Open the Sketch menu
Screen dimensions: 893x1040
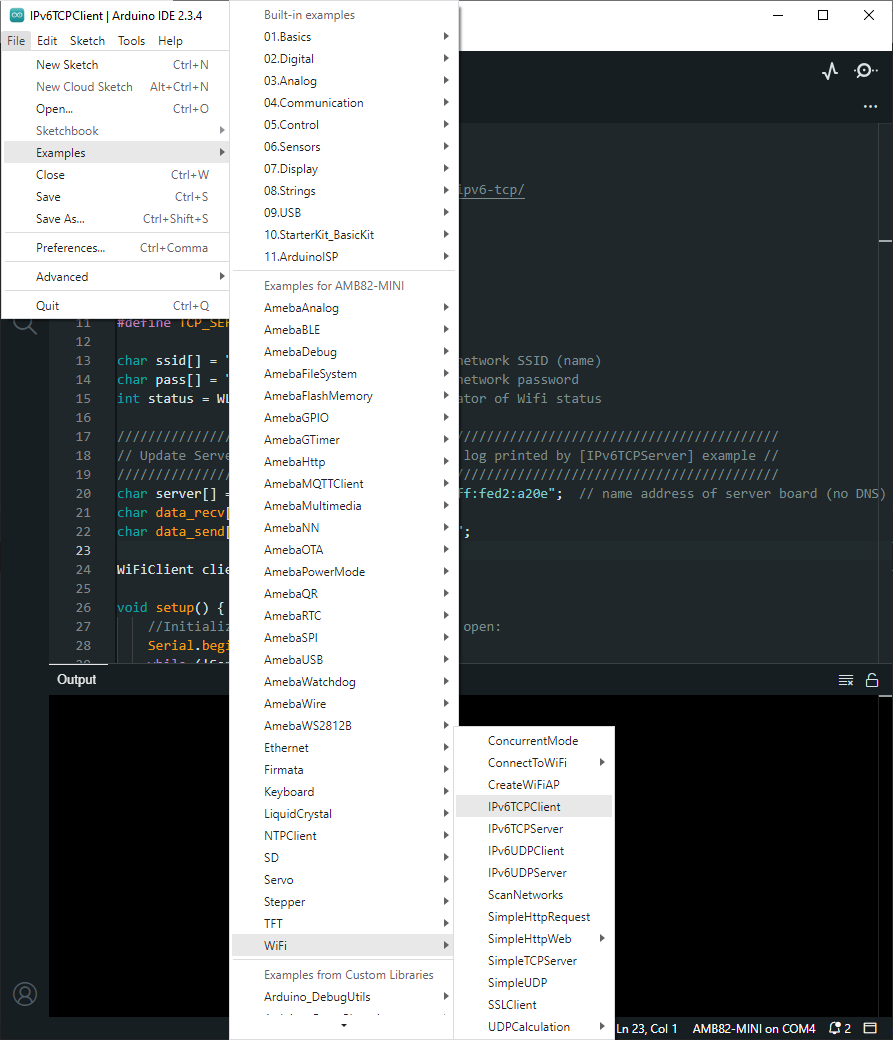[x=87, y=41]
